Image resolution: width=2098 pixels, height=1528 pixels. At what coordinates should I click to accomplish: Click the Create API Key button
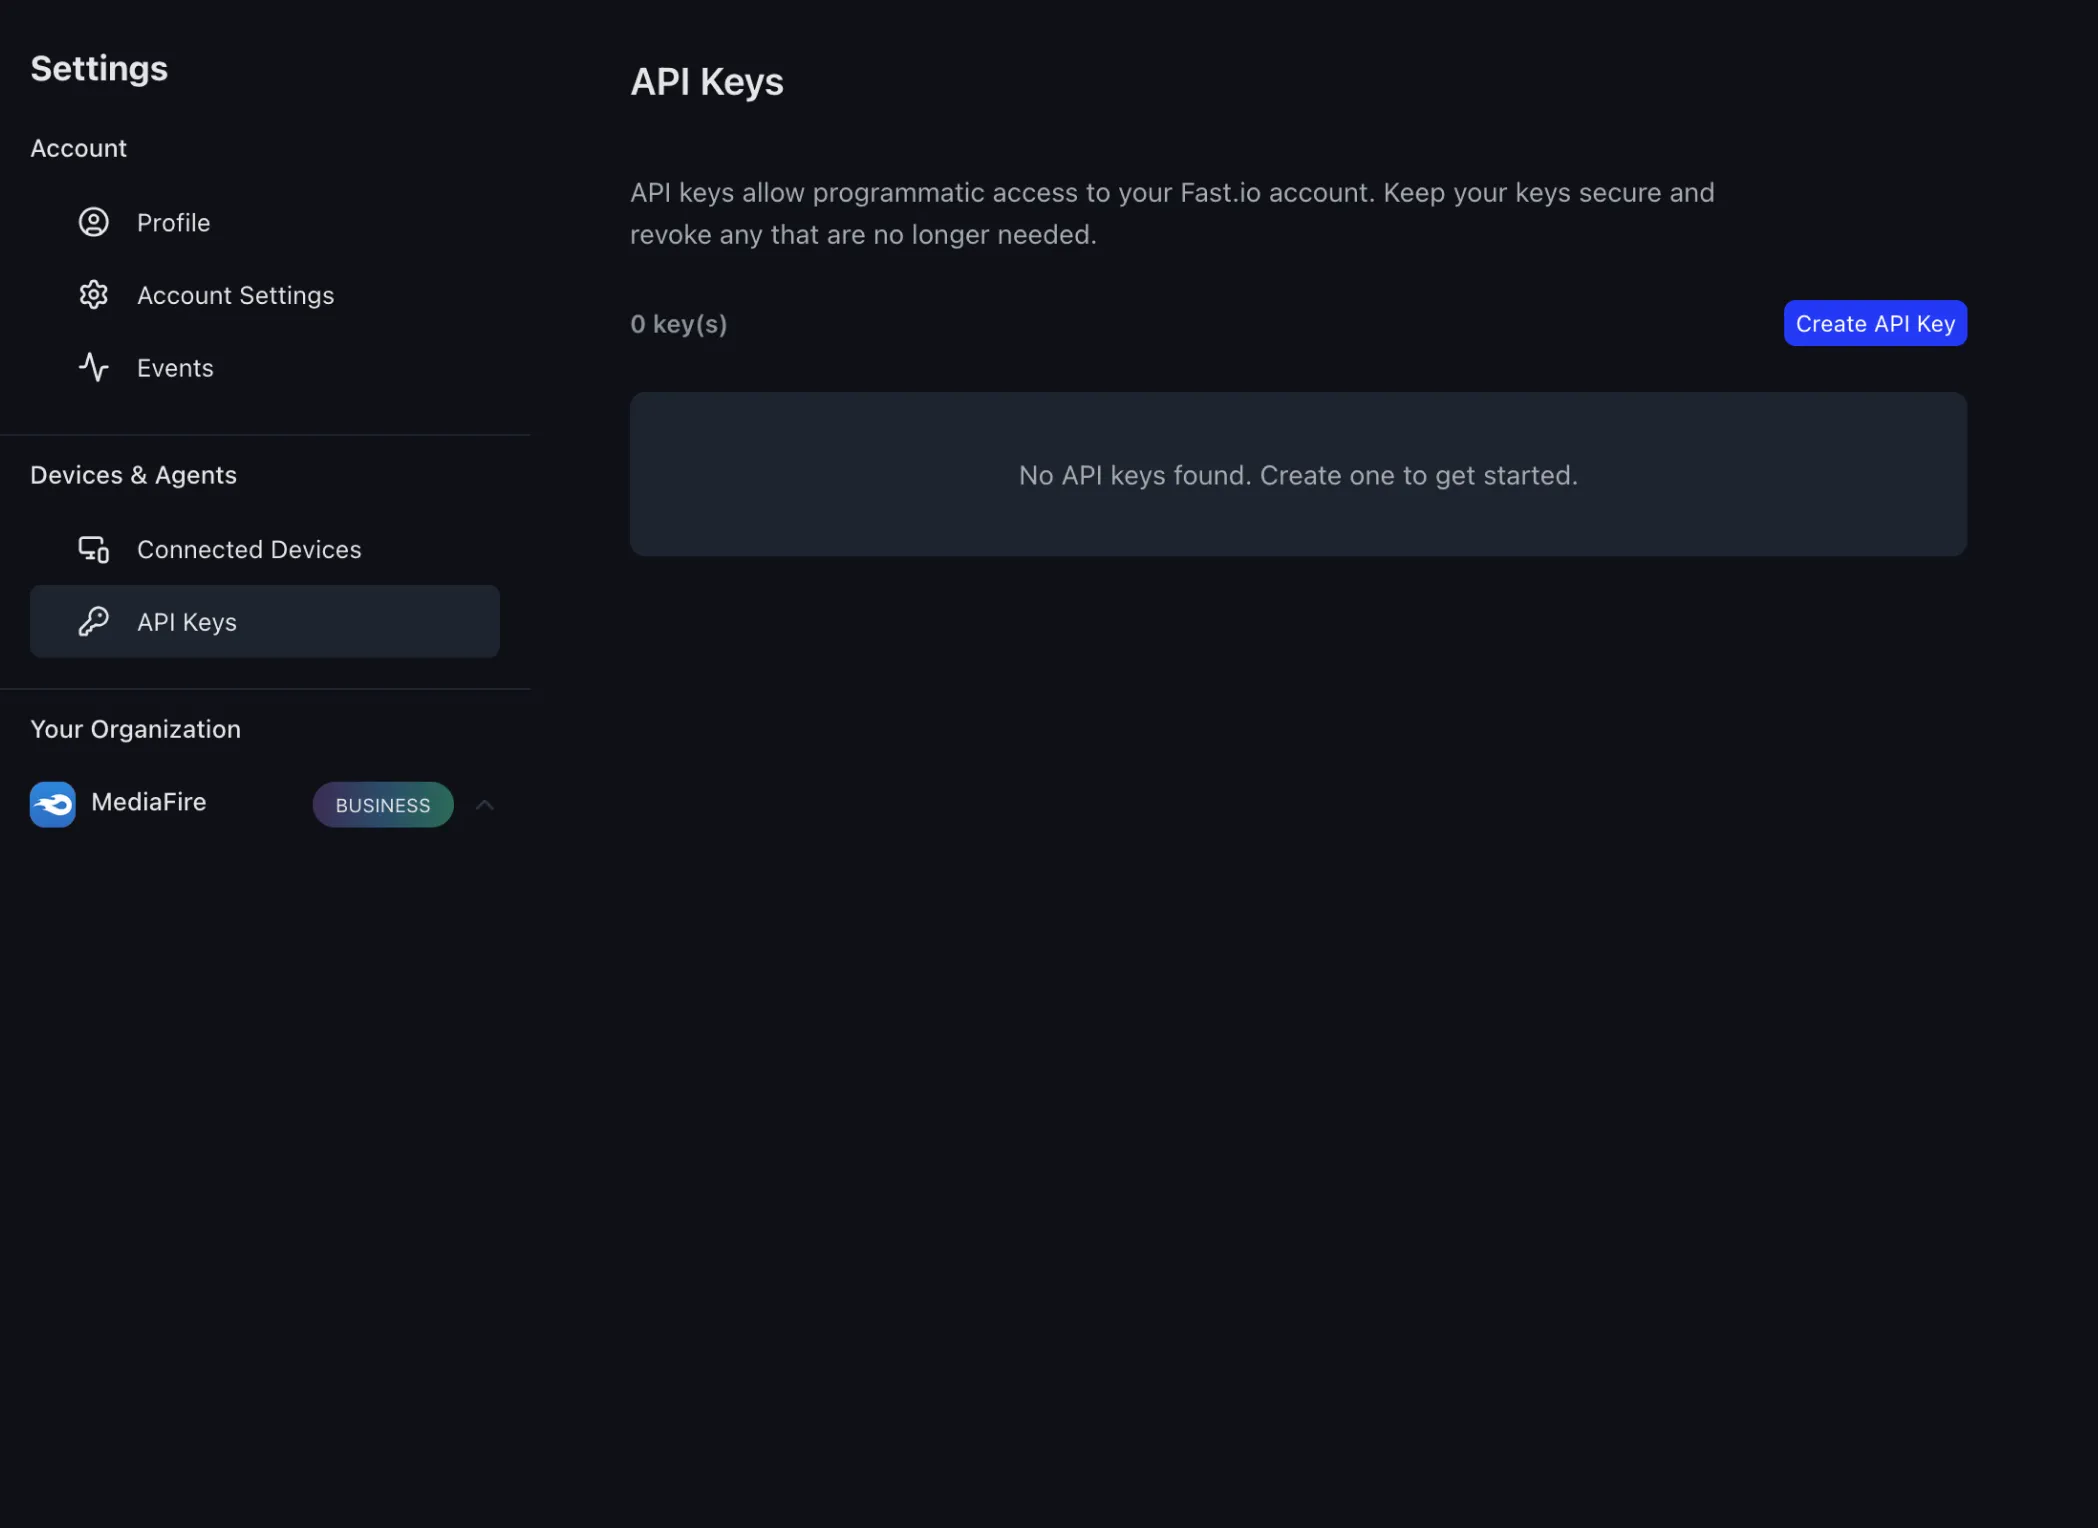coord(1874,322)
